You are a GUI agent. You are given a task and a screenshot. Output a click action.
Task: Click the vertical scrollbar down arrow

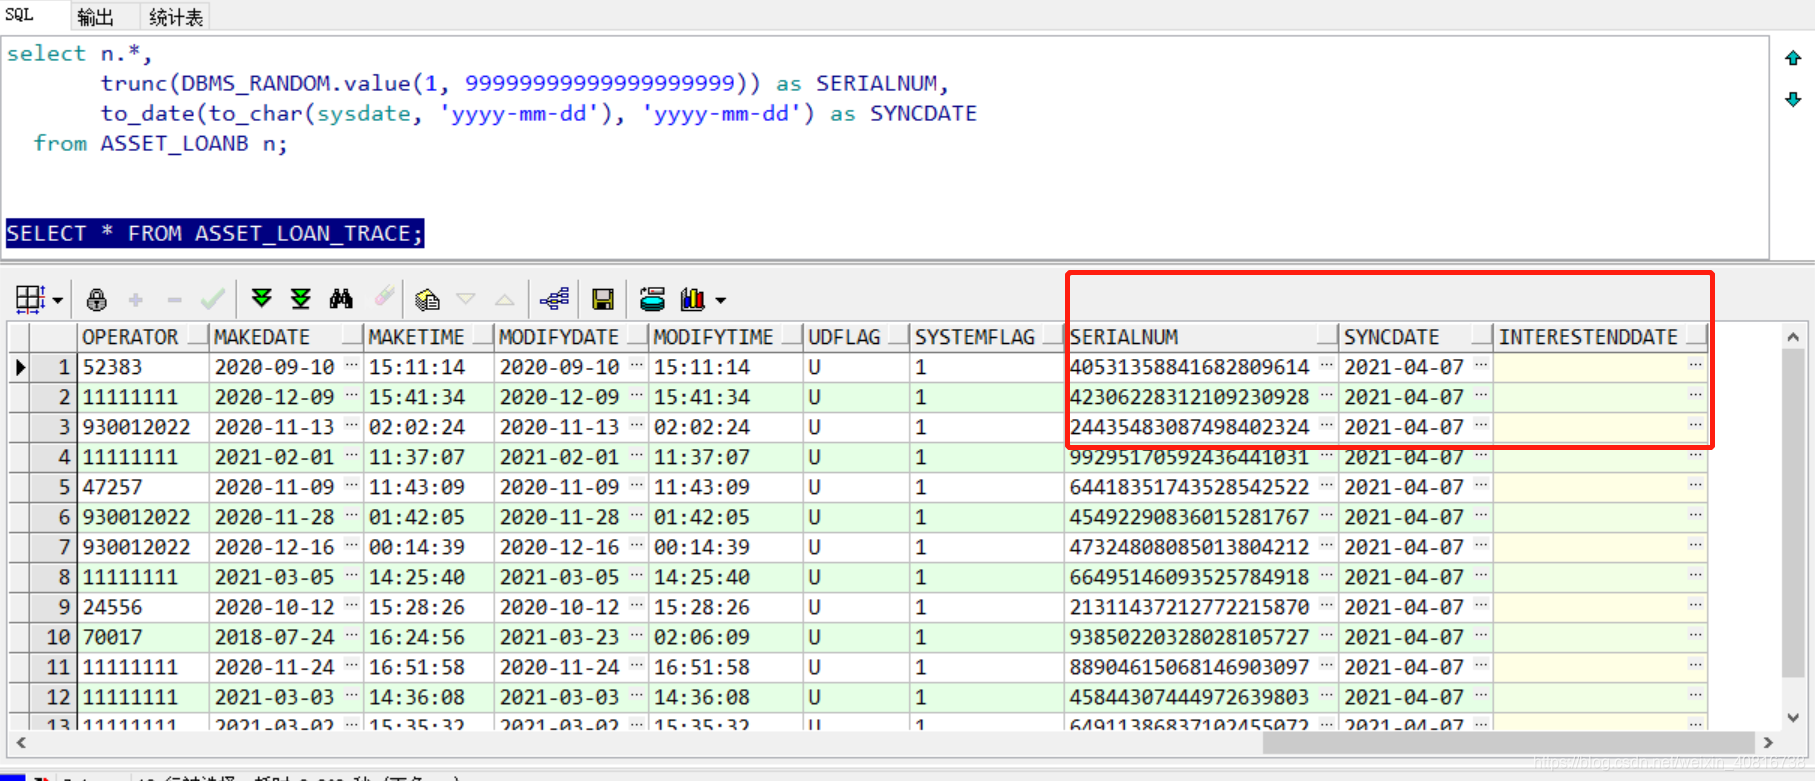tap(1793, 717)
